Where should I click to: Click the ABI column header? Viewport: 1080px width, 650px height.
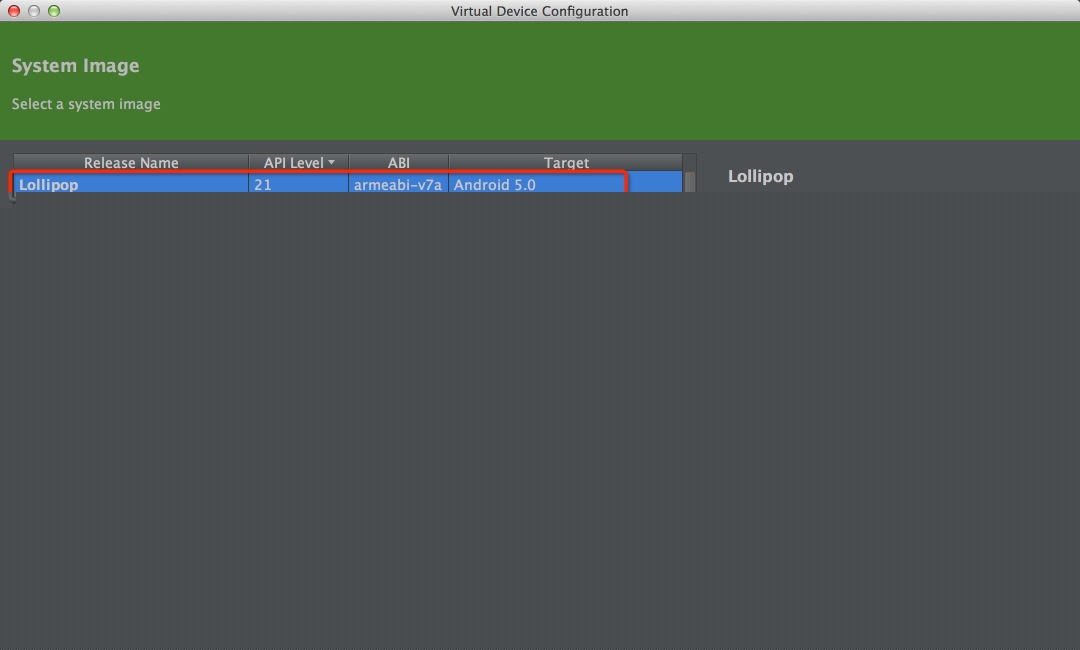pyautogui.click(x=398, y=162)
